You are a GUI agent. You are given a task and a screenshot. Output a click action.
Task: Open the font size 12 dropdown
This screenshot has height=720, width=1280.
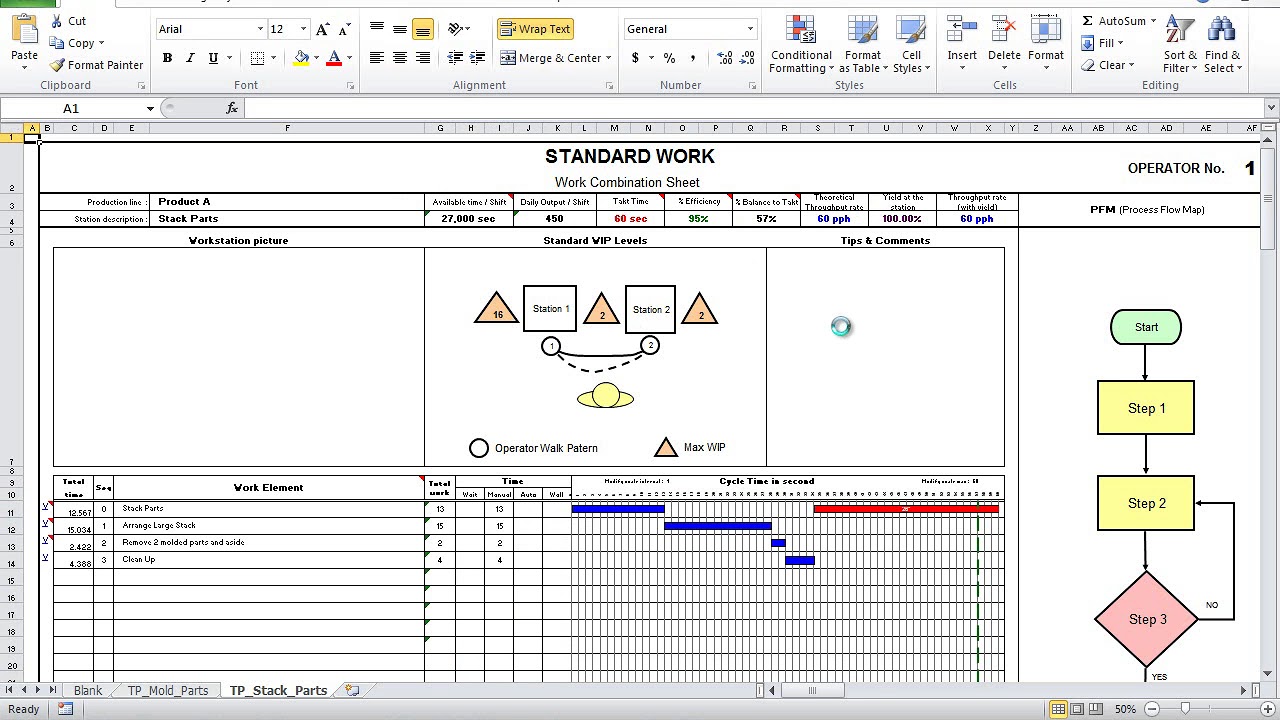pyautogui.click(x=303, y=29)
